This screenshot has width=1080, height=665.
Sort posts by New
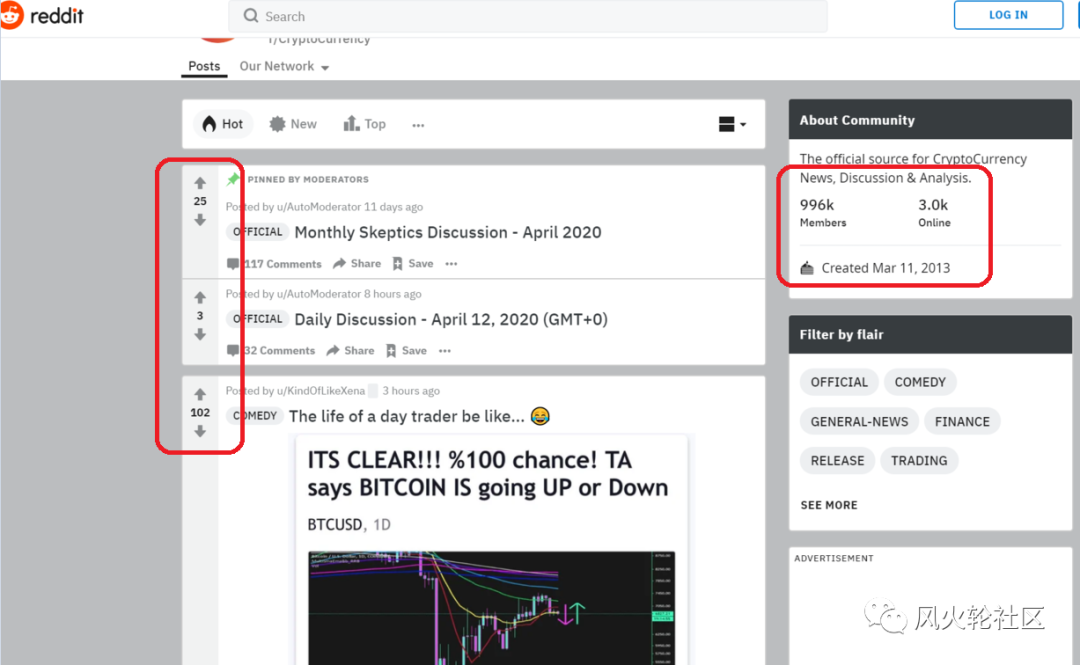[293, 124]
